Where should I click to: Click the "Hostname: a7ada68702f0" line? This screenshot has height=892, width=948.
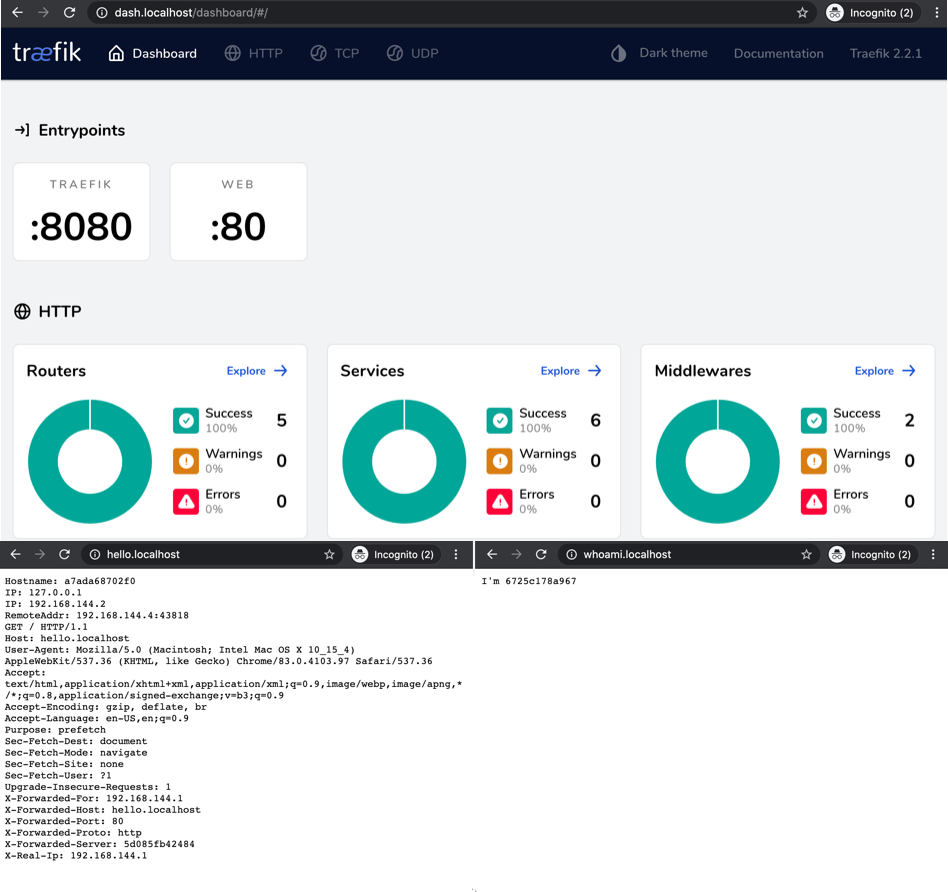(x=70, y=581)
